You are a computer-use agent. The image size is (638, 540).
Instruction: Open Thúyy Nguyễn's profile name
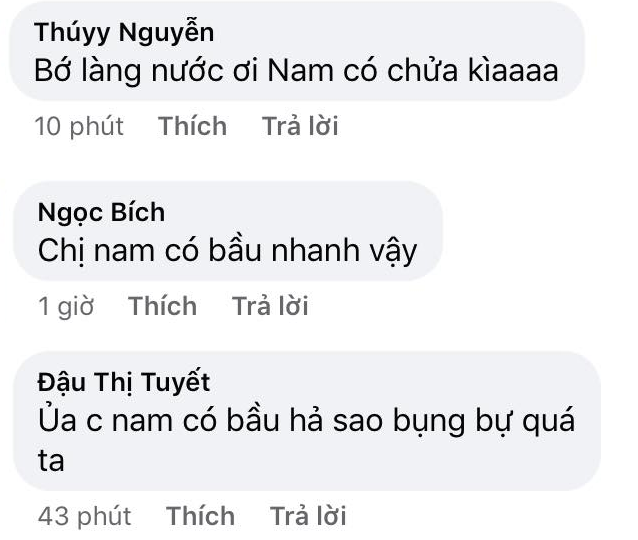(124, 32)
